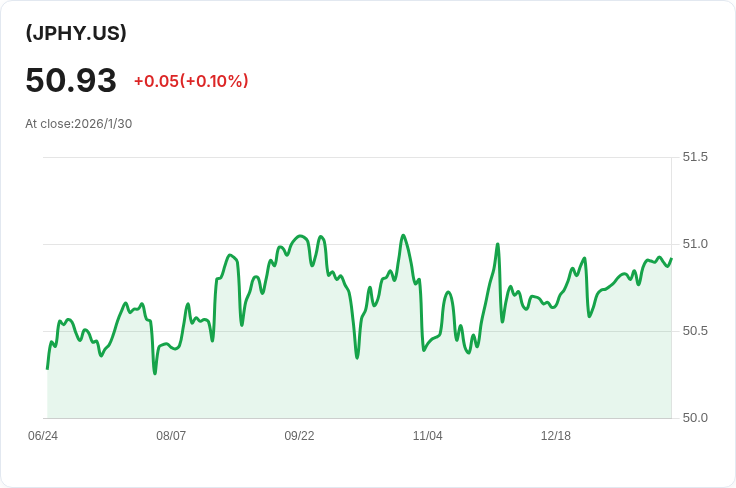This screenshot has width=736, height=488.
Task: Click the 51.0 y-axis price label
Action: pyautogui.click(x=695, y=244)
